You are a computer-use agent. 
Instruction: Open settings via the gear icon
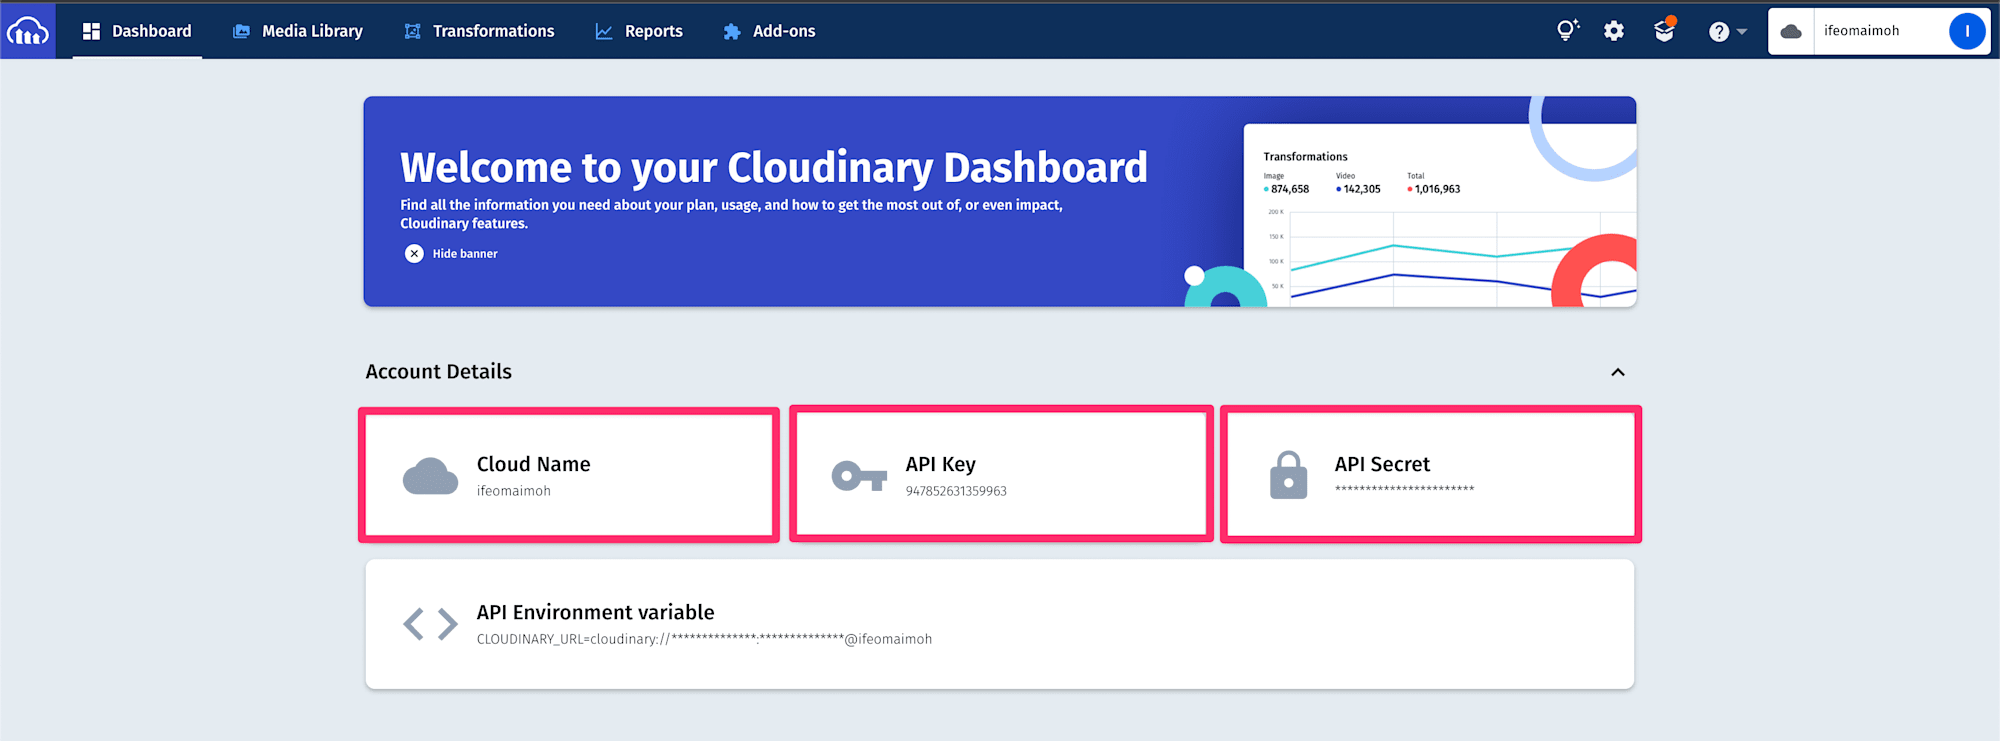click(x=1614, y=31)
